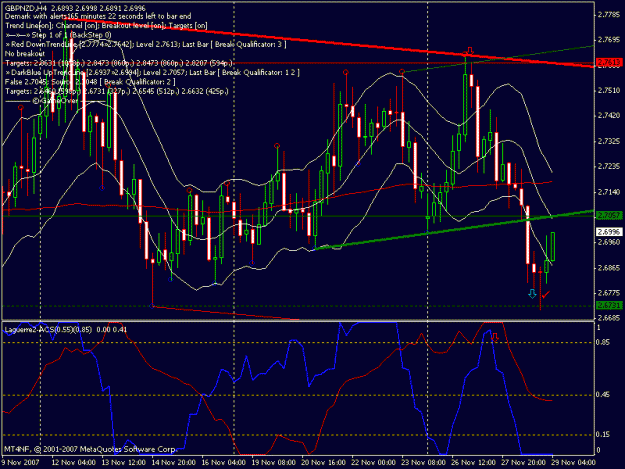Screen dimensions: 625x469
Task: Click the 0.45 indicator level label
Action: tap(603, 395)
